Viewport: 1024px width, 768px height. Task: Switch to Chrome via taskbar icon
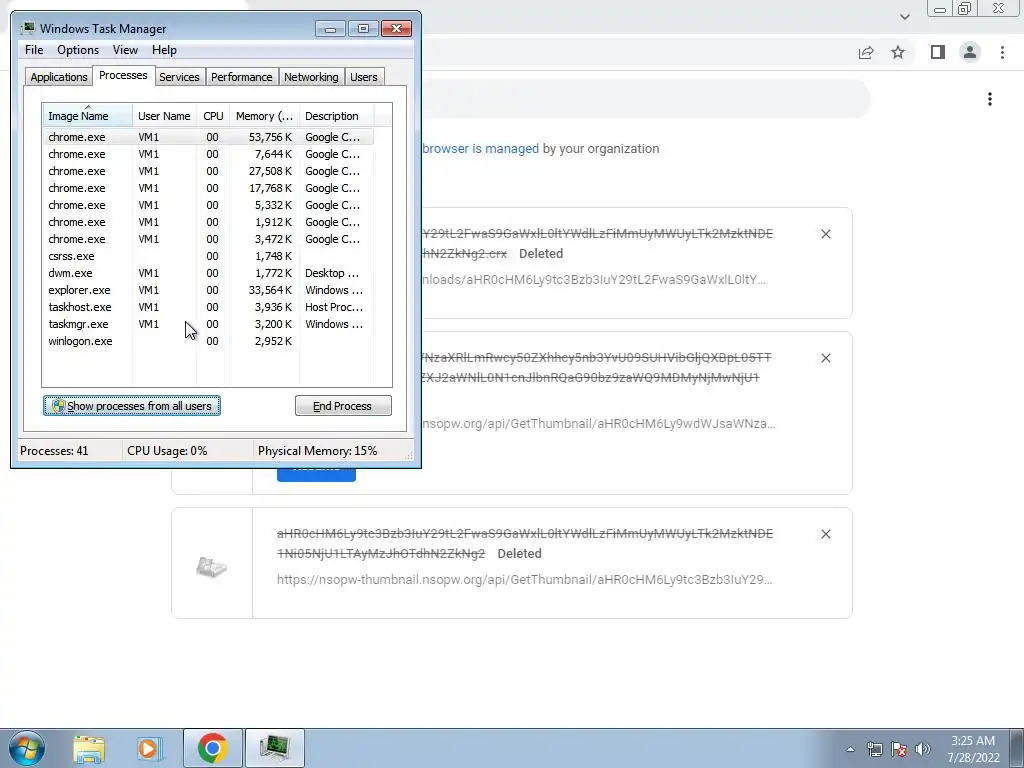[212, 748]
